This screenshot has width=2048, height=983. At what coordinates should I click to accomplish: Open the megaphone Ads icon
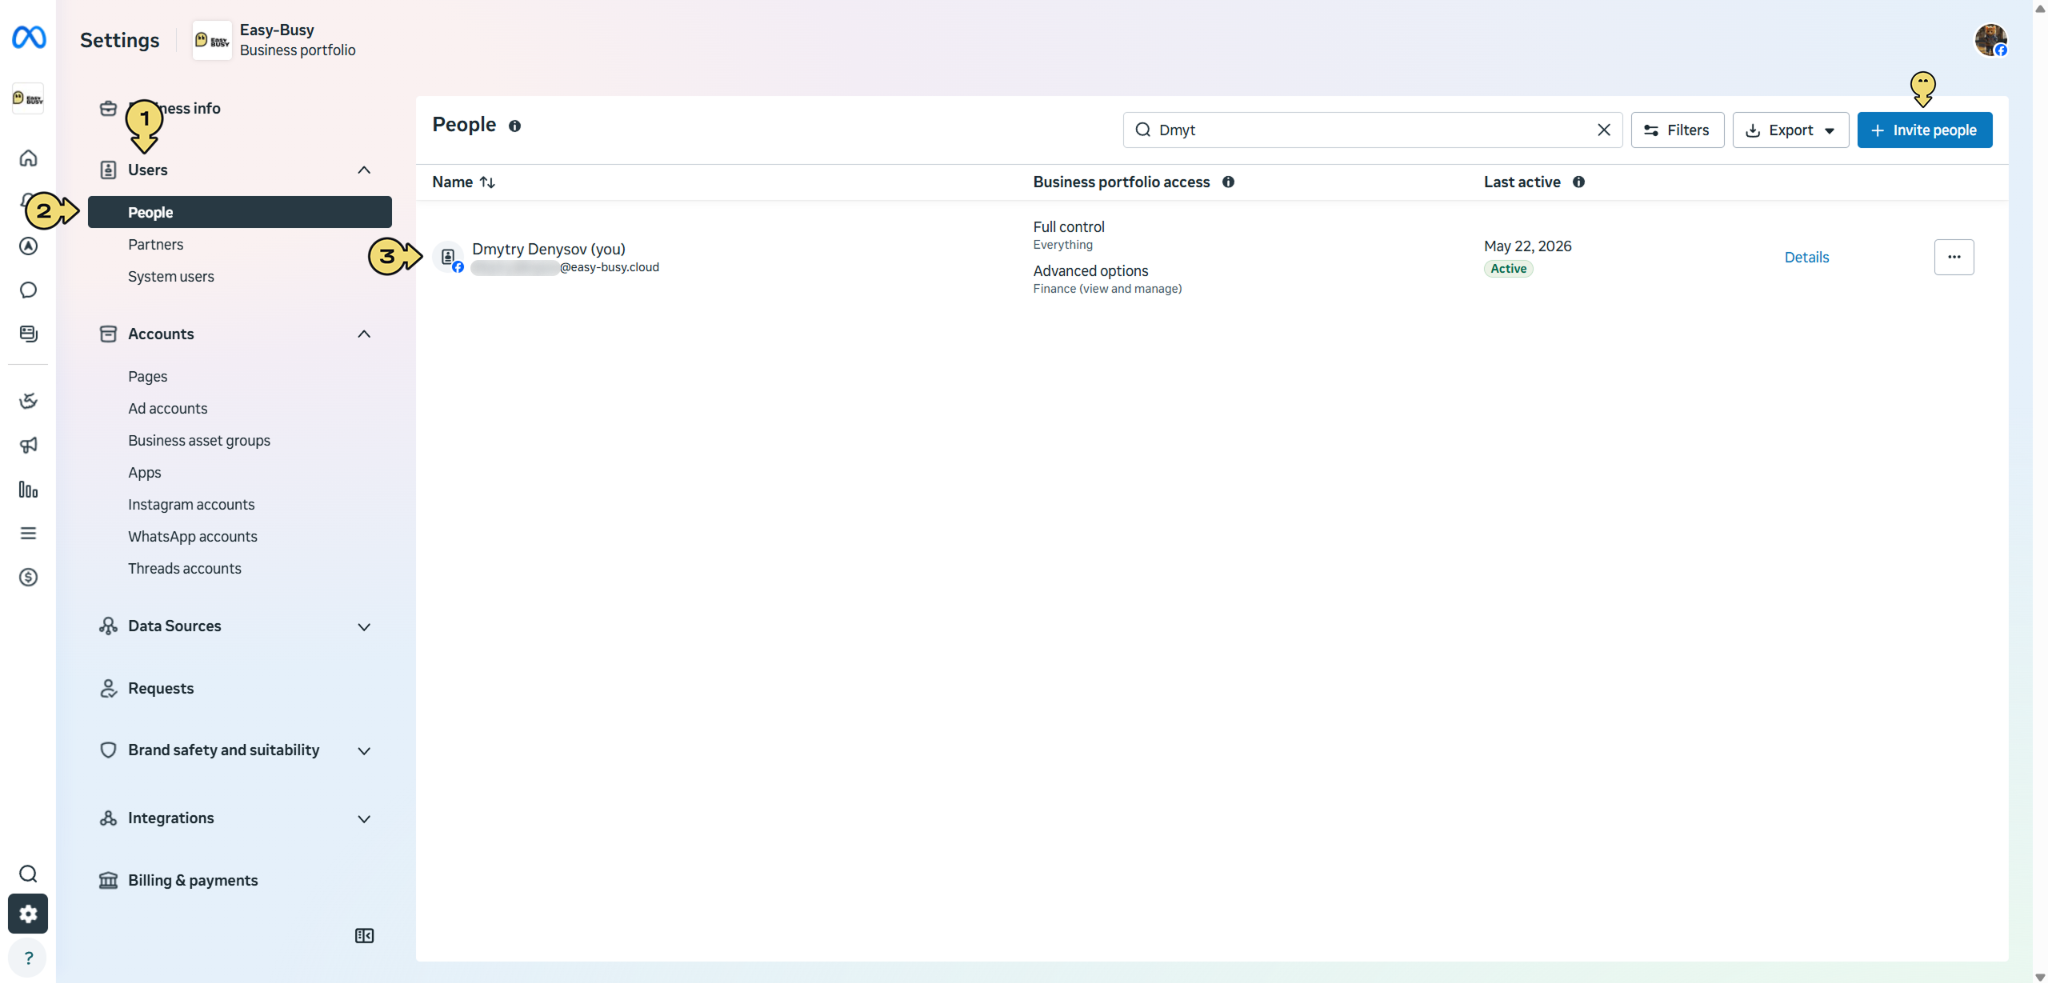click(x=28, y=445)
